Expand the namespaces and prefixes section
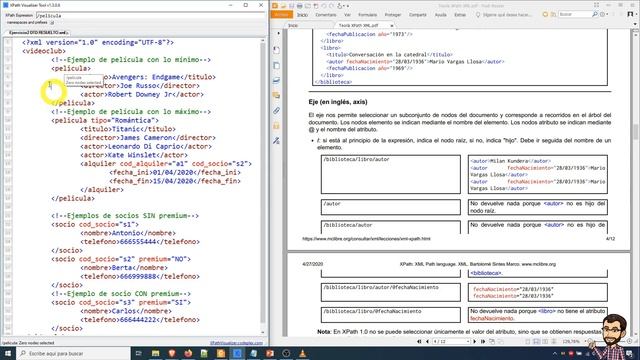The width and height of the screenshot is (640, 360). [x=52, y=23]
